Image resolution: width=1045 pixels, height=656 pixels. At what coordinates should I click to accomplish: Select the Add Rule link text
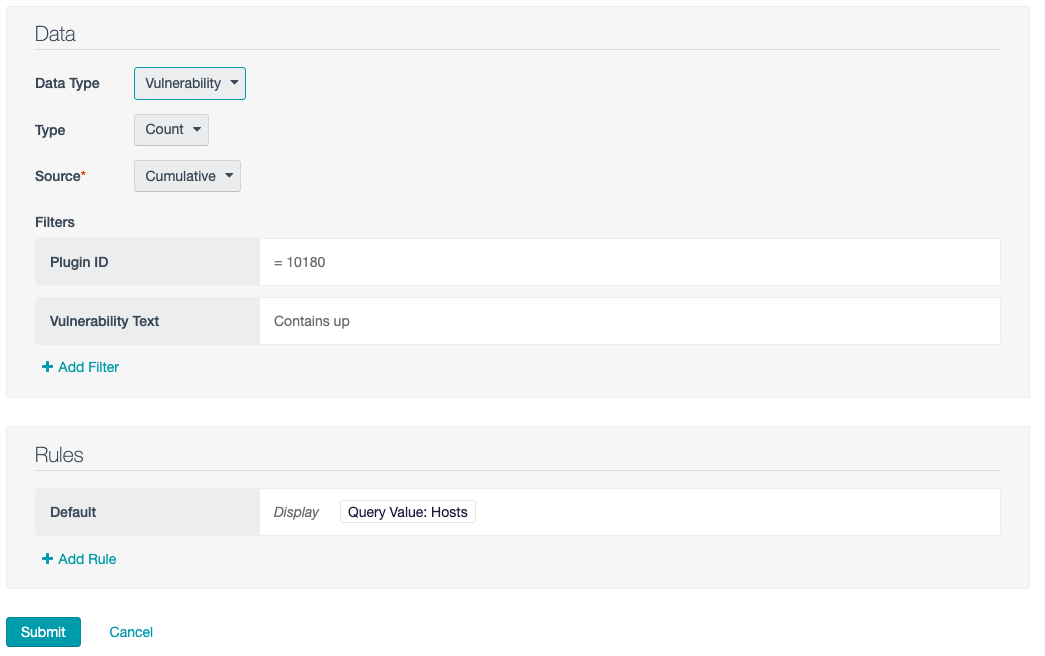pyautogui.click(x=87, y=559)
